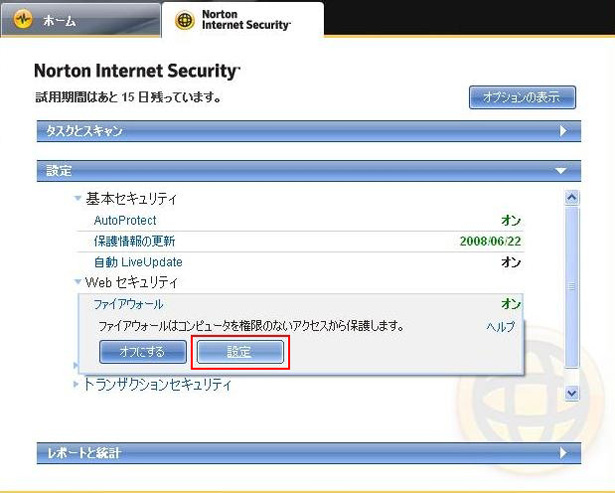The width and height of the screenshot is (615, 493).
Task: Open firewall 設定 button
Action: [240, 352]
